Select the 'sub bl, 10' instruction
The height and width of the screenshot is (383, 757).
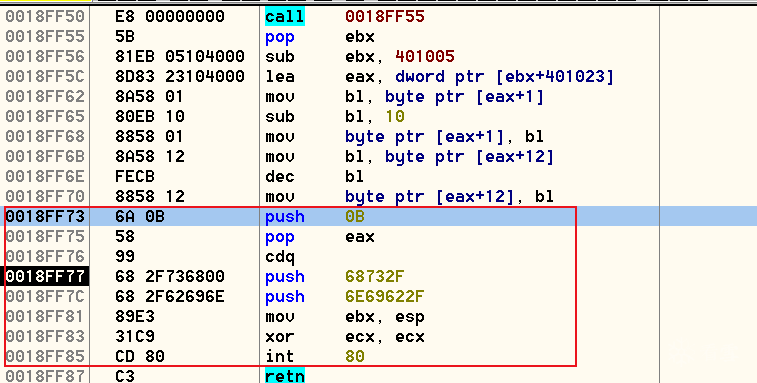[x=335, y=116]
